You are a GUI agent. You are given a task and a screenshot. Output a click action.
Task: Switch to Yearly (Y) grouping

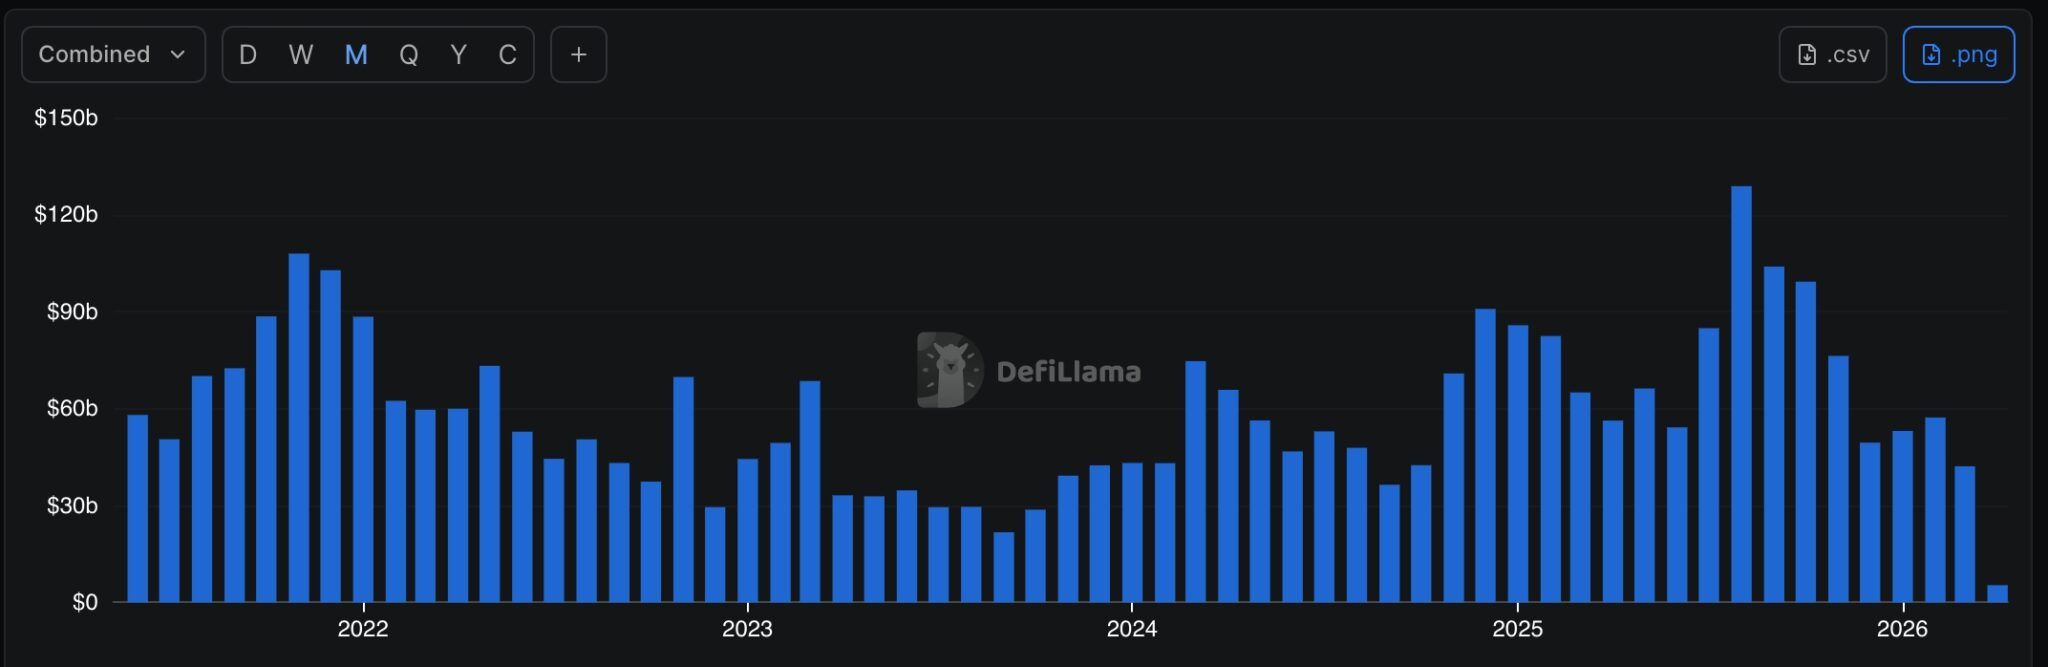click(x=458, y=55)
